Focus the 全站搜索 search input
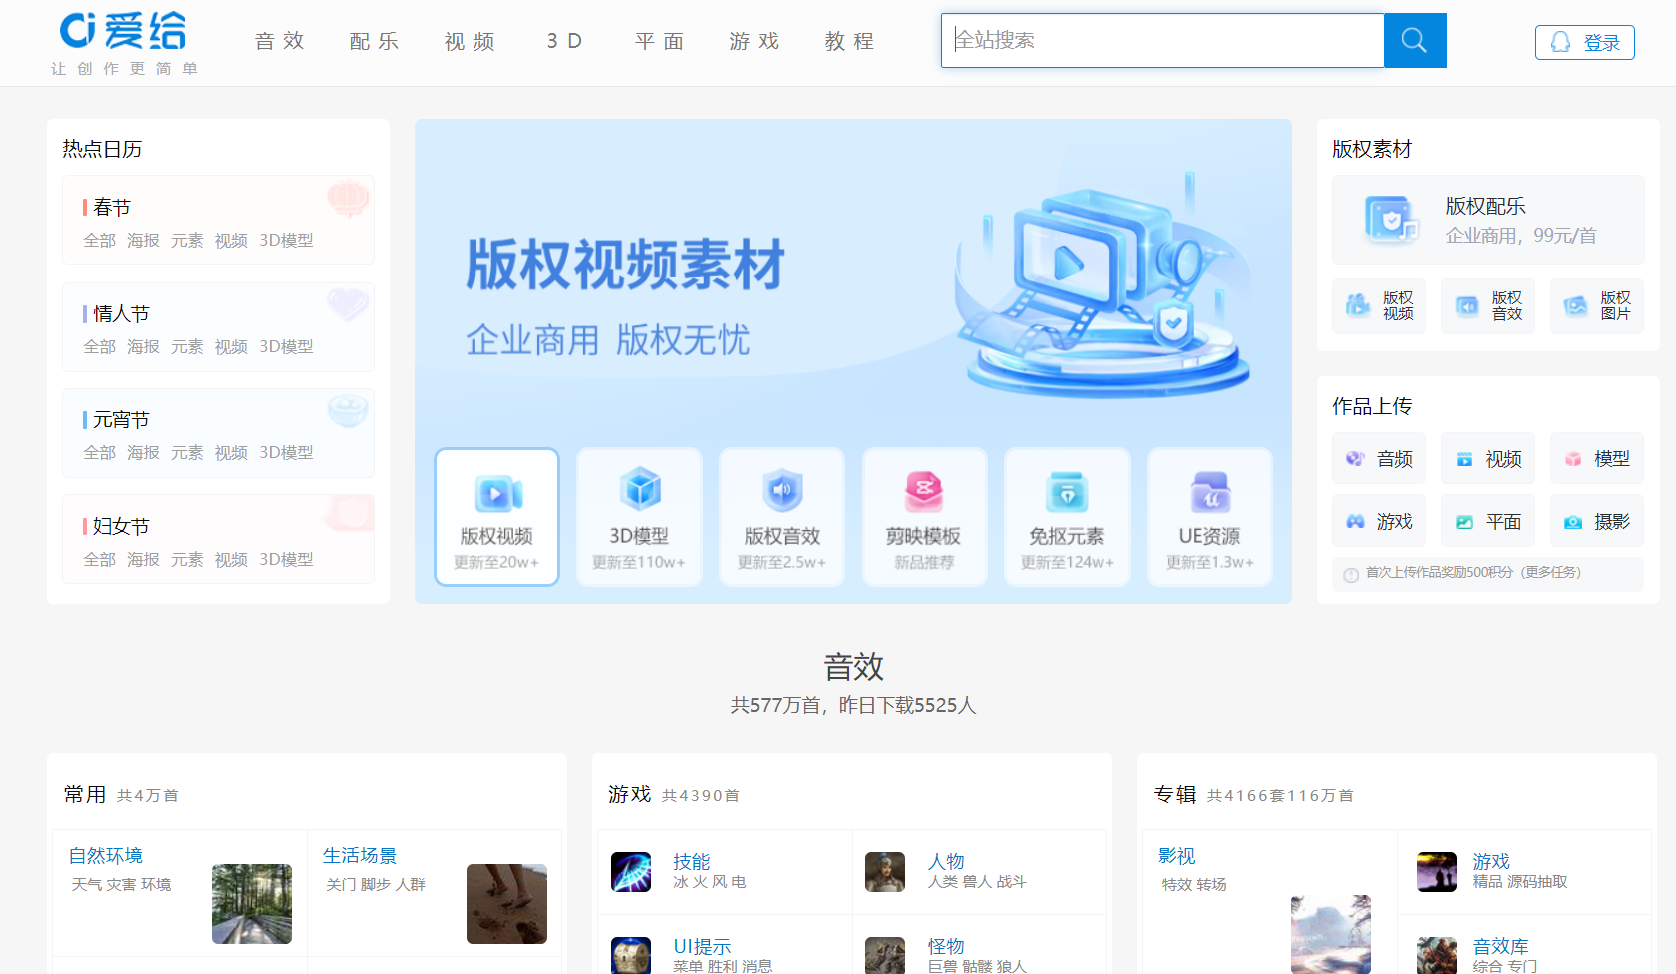Viewport: 1676px width, 974px height. click(x=1162, y=40)
